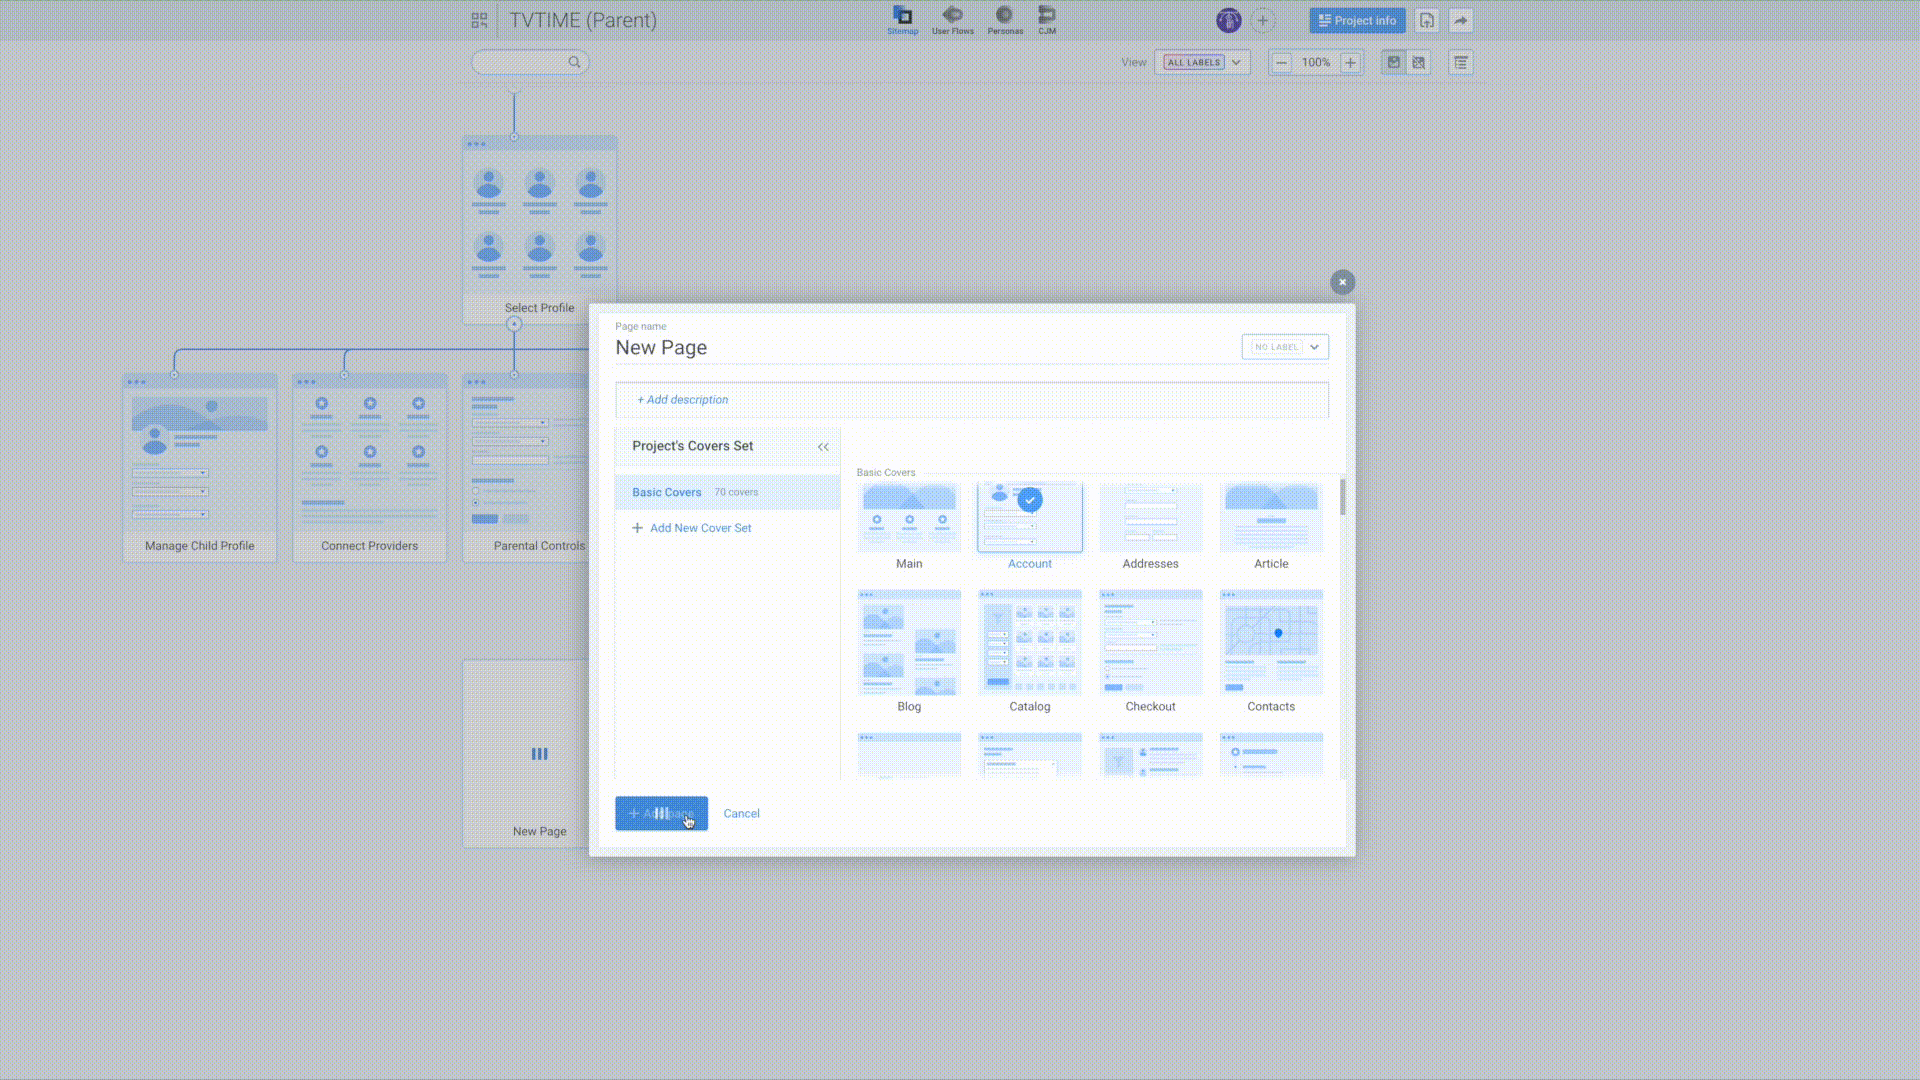The height and width of the screenshot is (1080, 1920).
Task: Open the list view icon on the right
Action: (x=1460, y=62)
